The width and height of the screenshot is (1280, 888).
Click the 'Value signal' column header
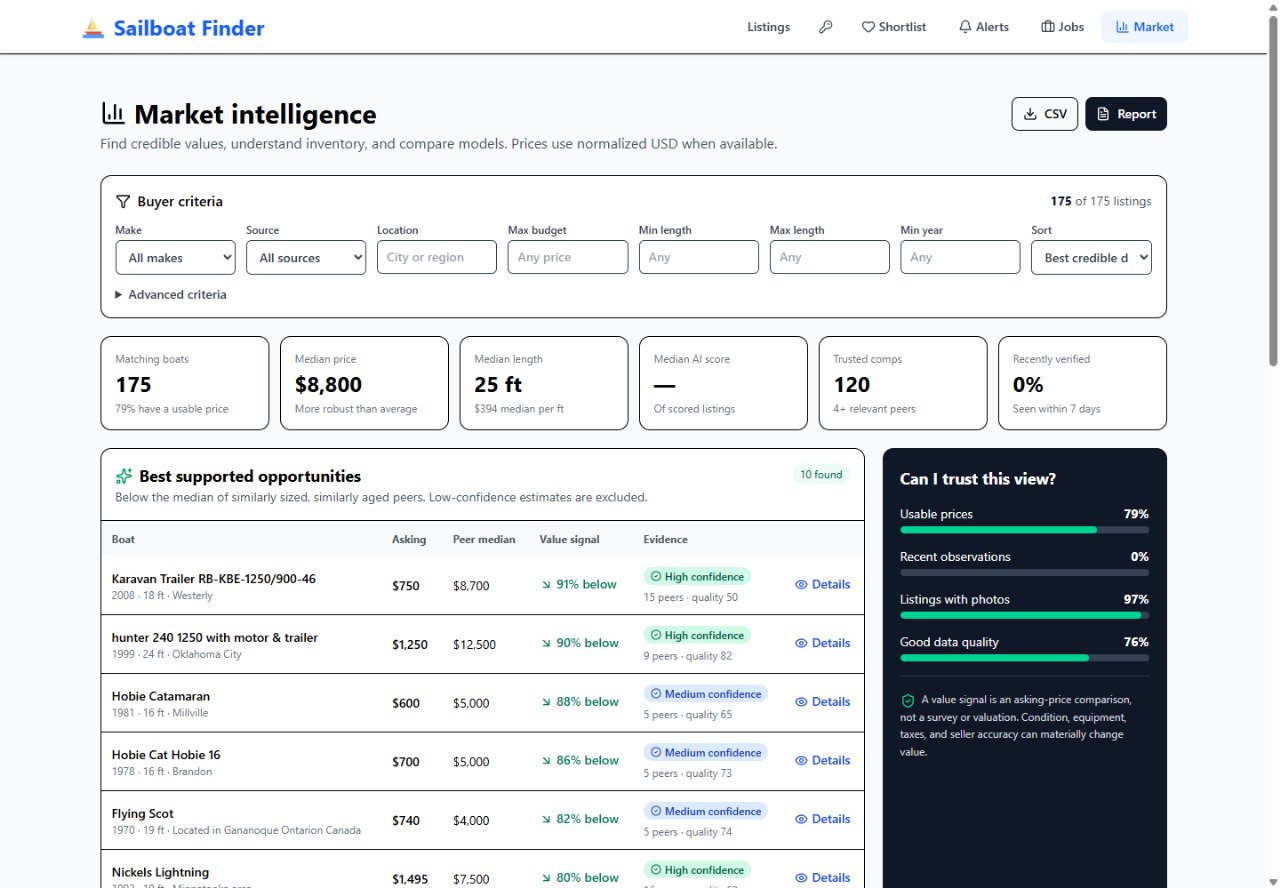tap(569, 539)
